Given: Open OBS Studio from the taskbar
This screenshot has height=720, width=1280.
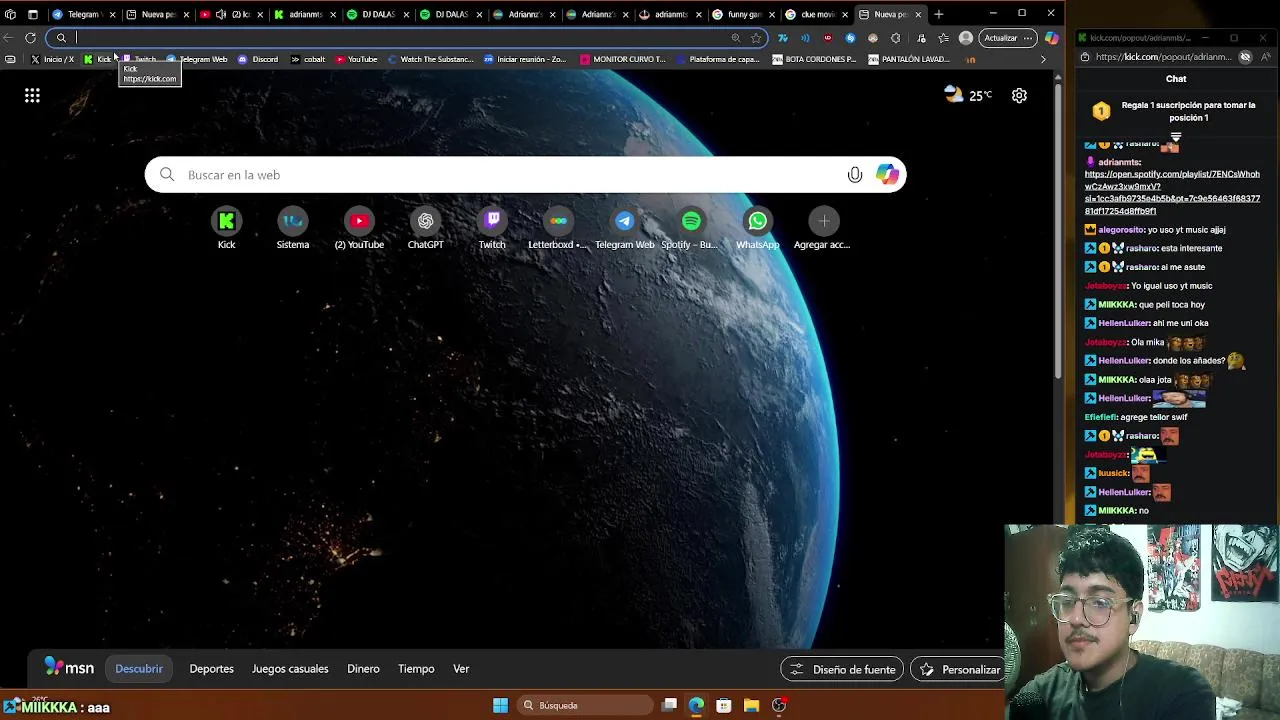Looking at the screenshot, I should point(779,705).
